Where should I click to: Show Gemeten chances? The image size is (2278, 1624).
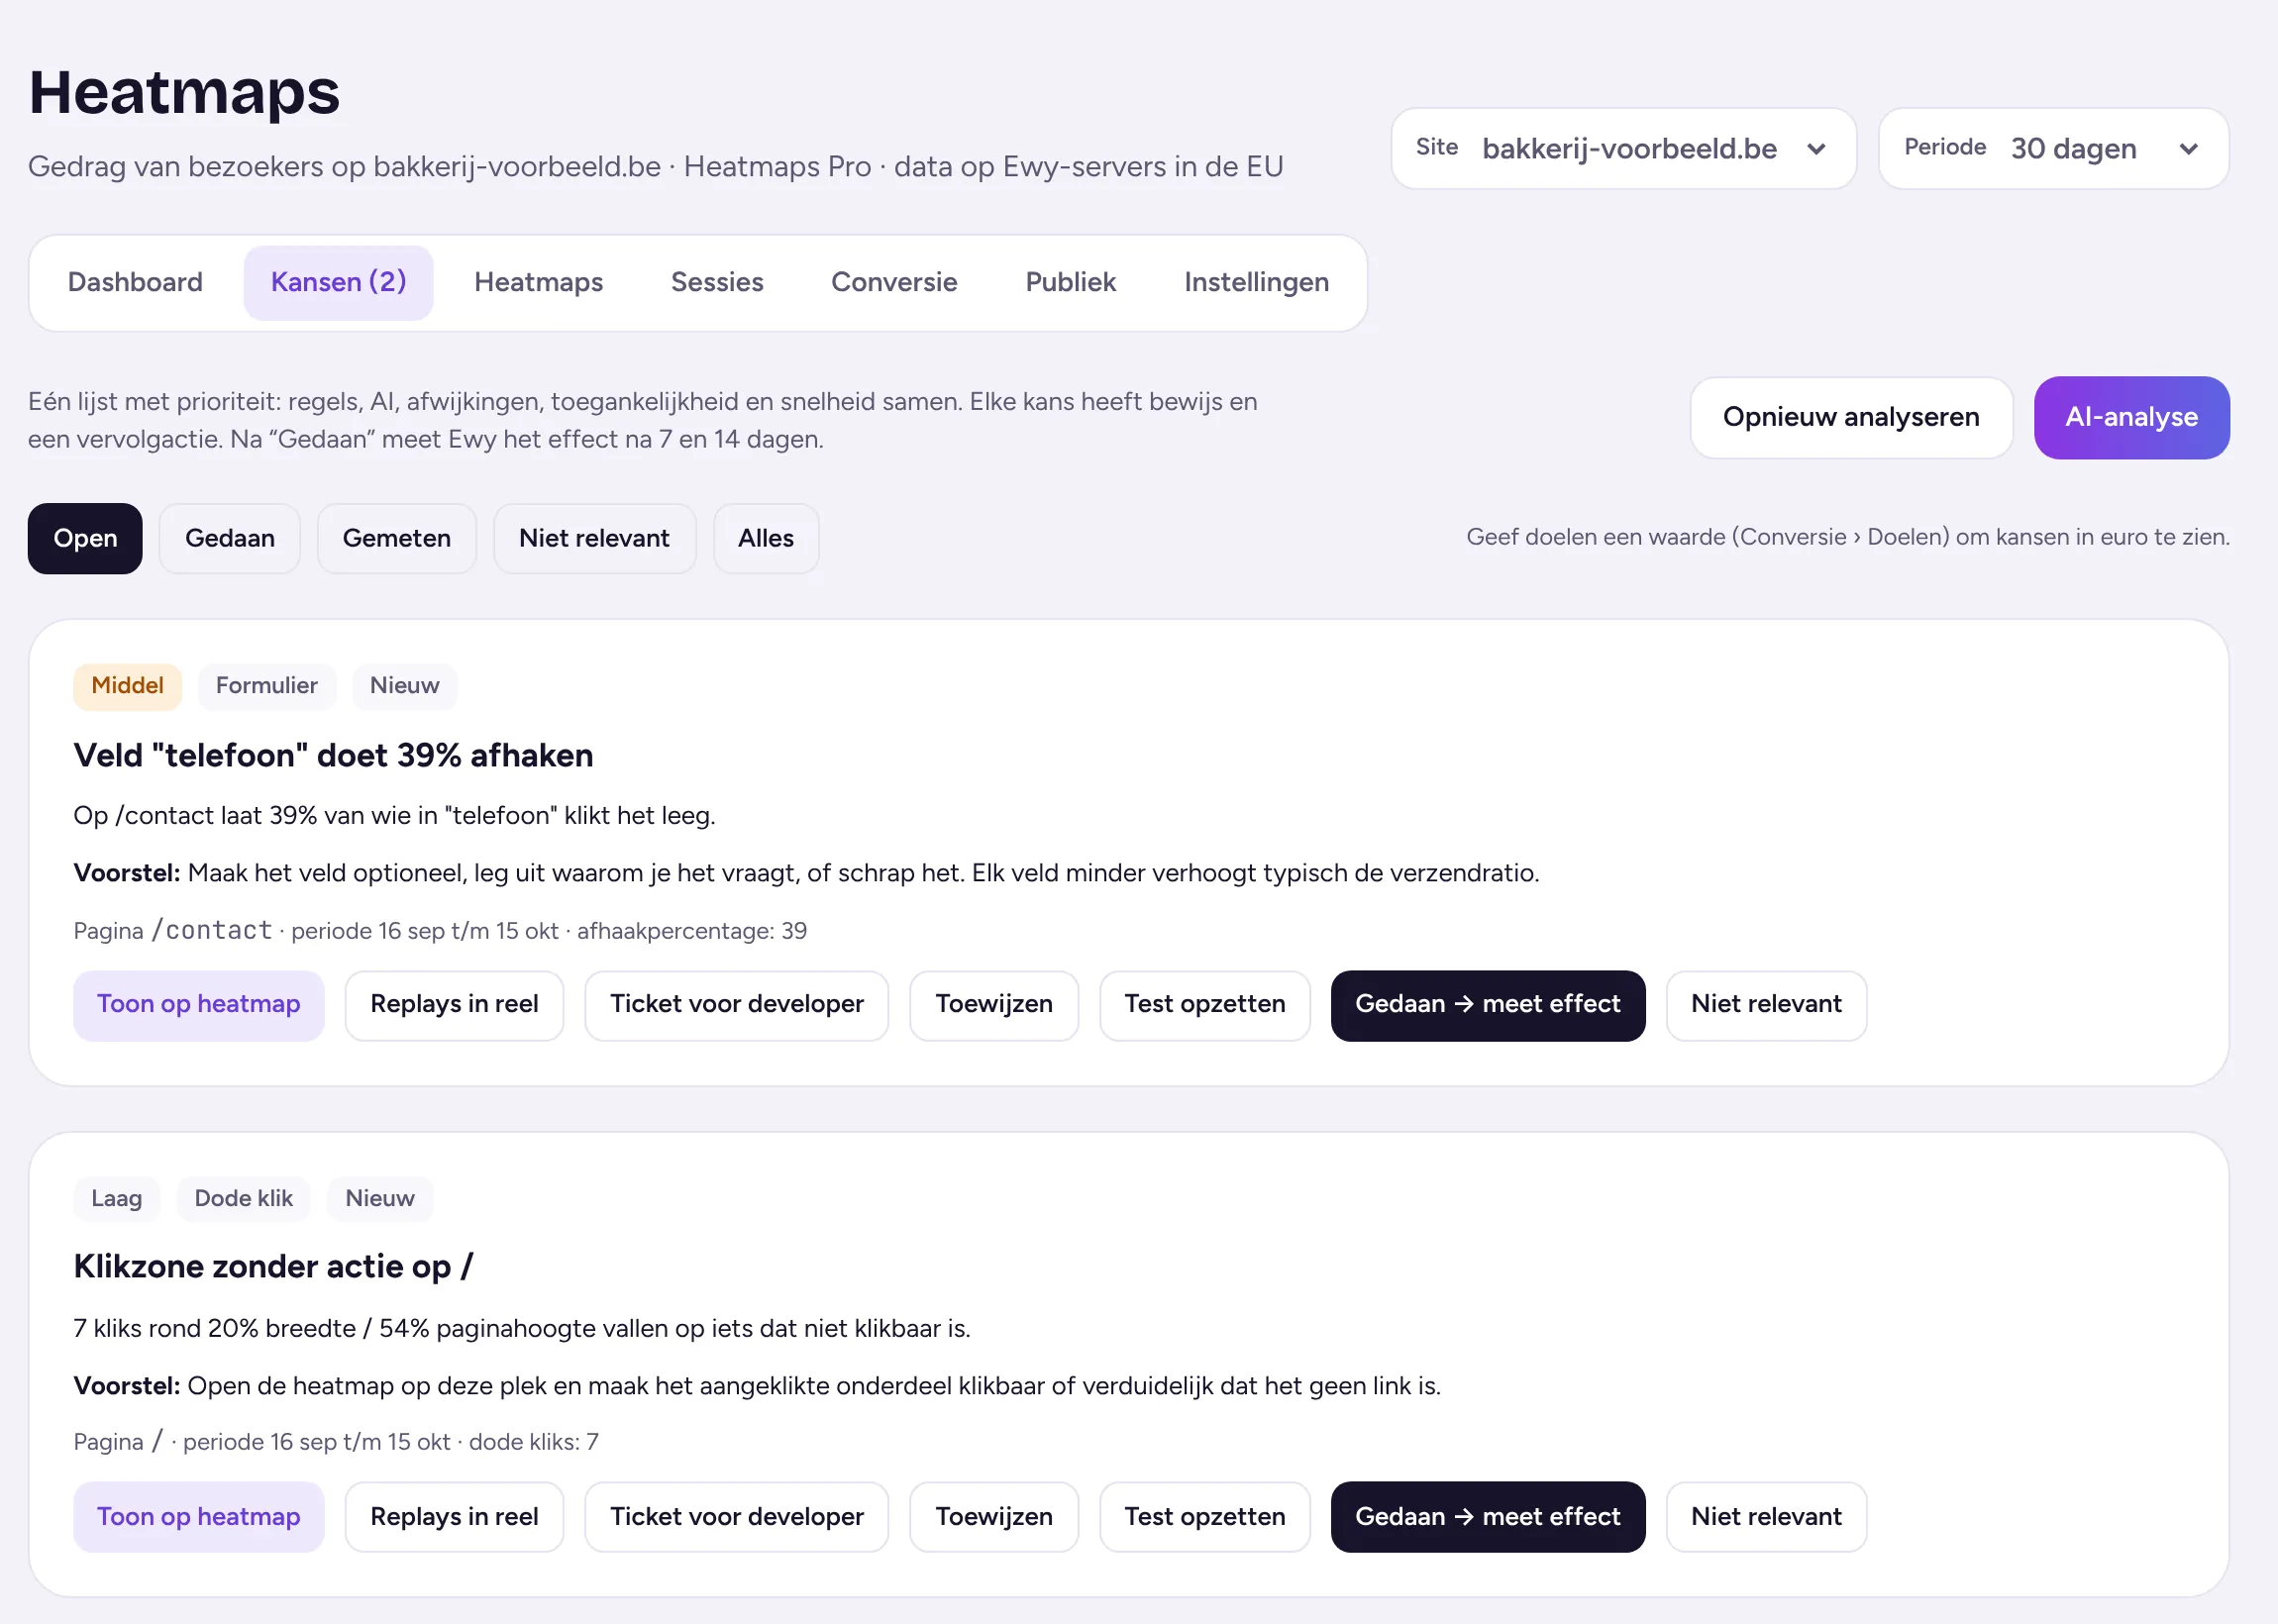pyautogui.click(x=396, y=538)
